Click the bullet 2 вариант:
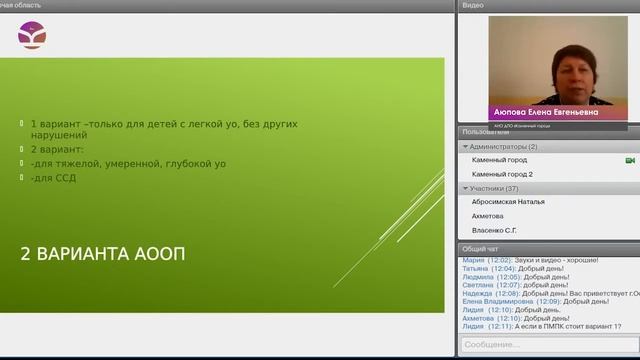 click(57, 149)
